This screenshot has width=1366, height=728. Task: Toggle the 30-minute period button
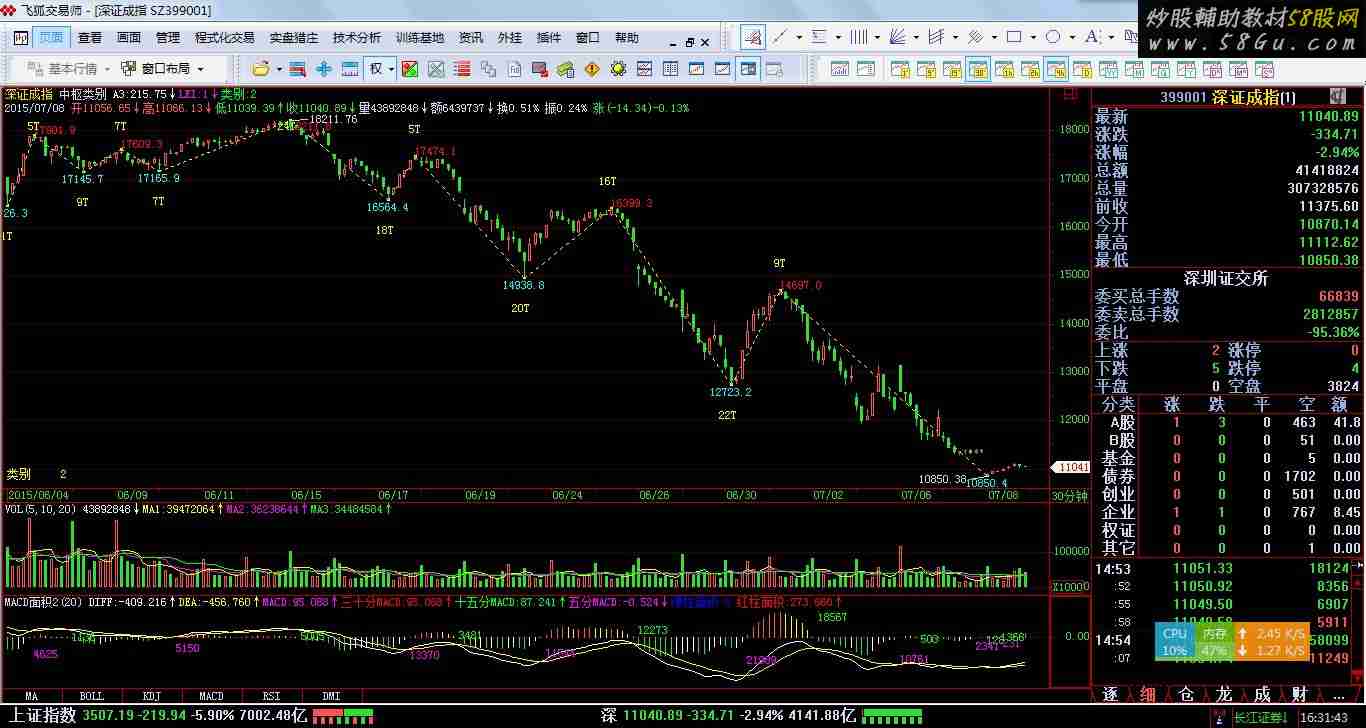click(978, 69)
